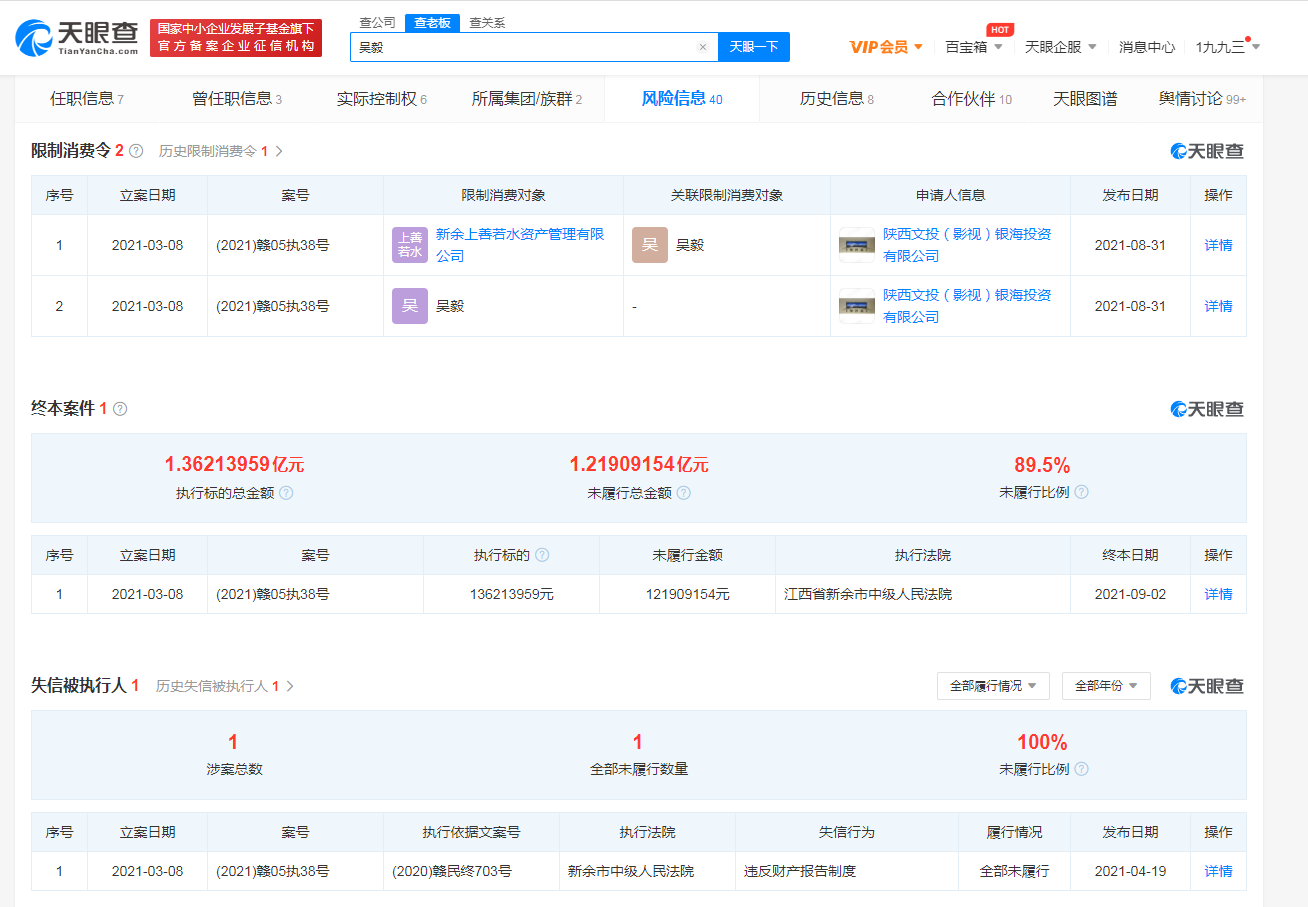This screenshot has width=1308, height=907.
Task: Click 吴毅 avatar in row 1 关联对象
Action: click(650, 245)
